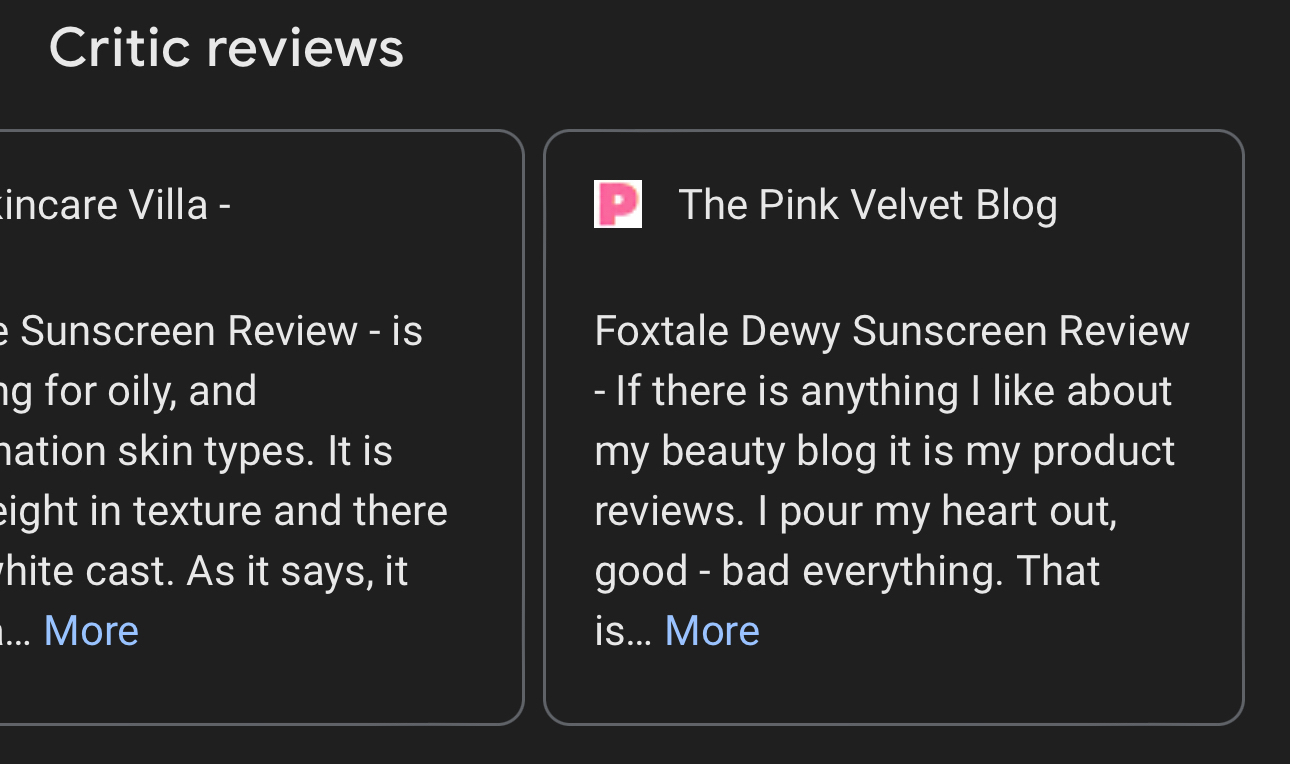Select the Foxtale Dewy Sunscreen Review headline text
Image resolution: width=1290 pixels, height=764 pixels.
tap(891, 331)
